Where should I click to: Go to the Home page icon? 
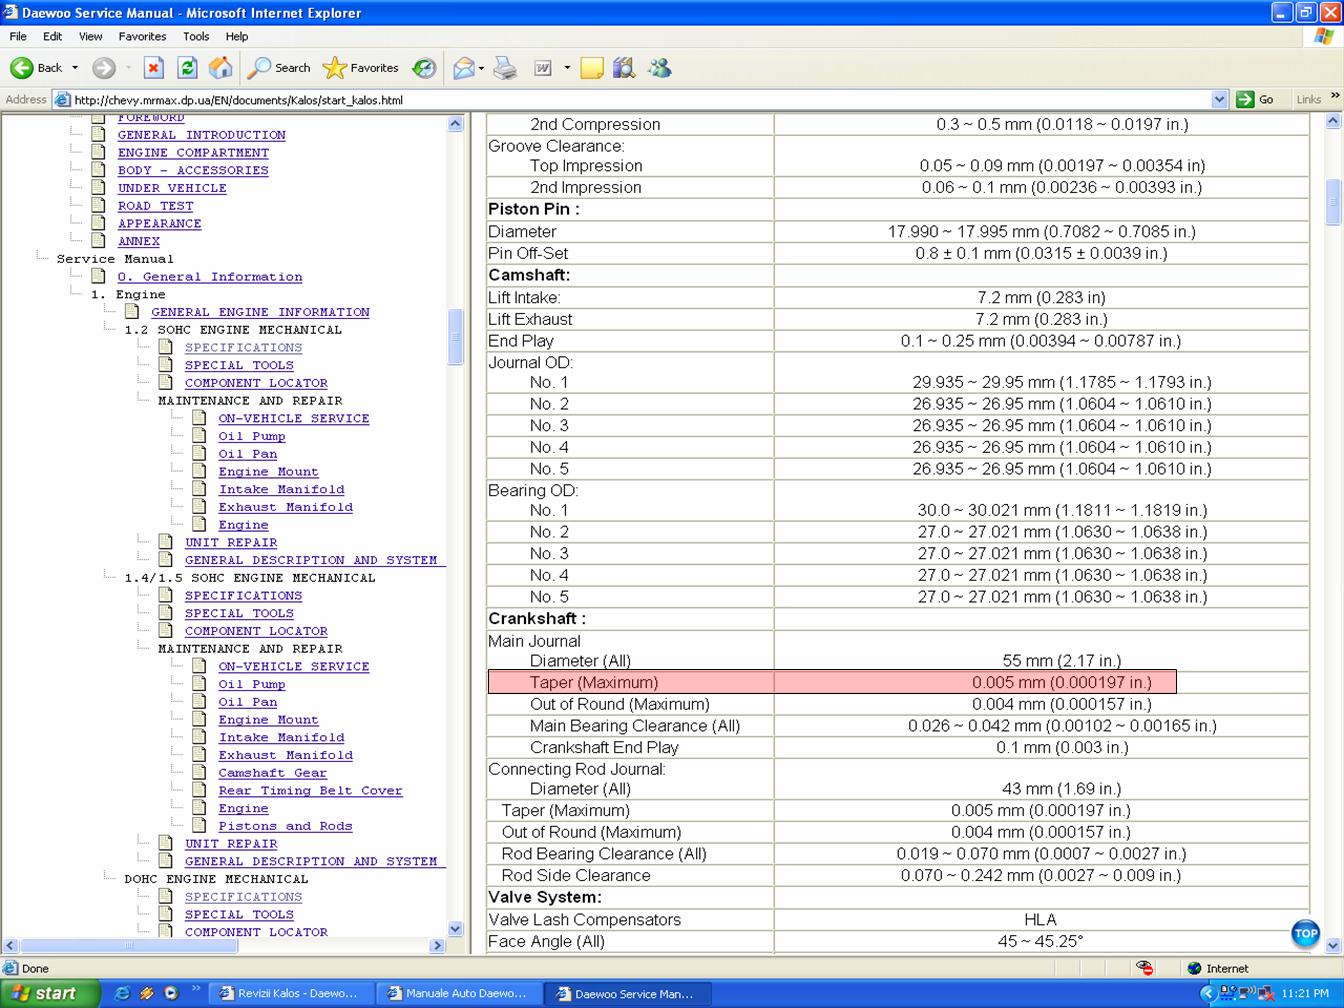click(x=221, y=68)
